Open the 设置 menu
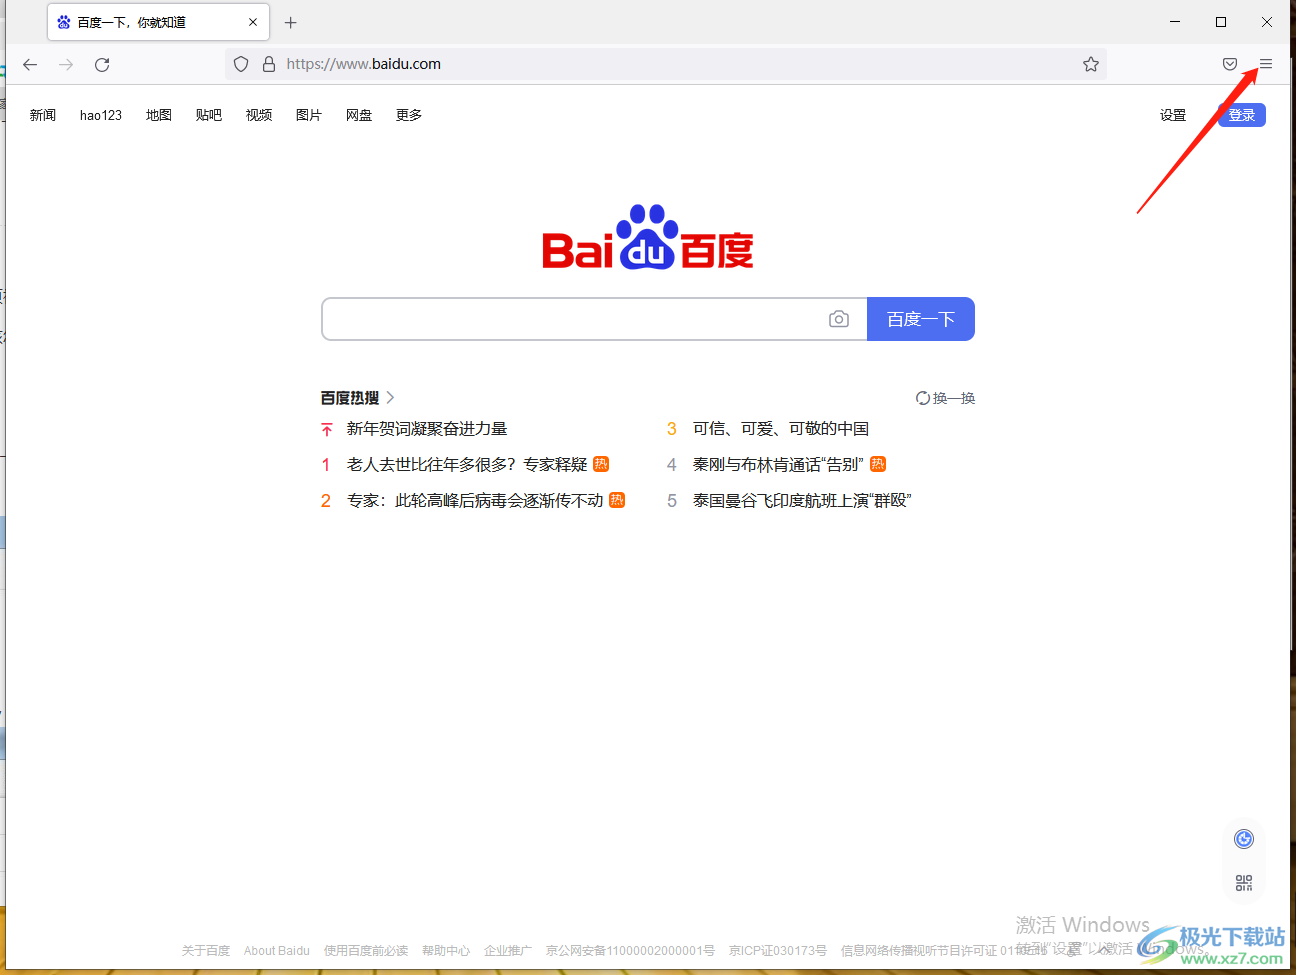The image size is (1296, 975). (x=1173, y=115)
